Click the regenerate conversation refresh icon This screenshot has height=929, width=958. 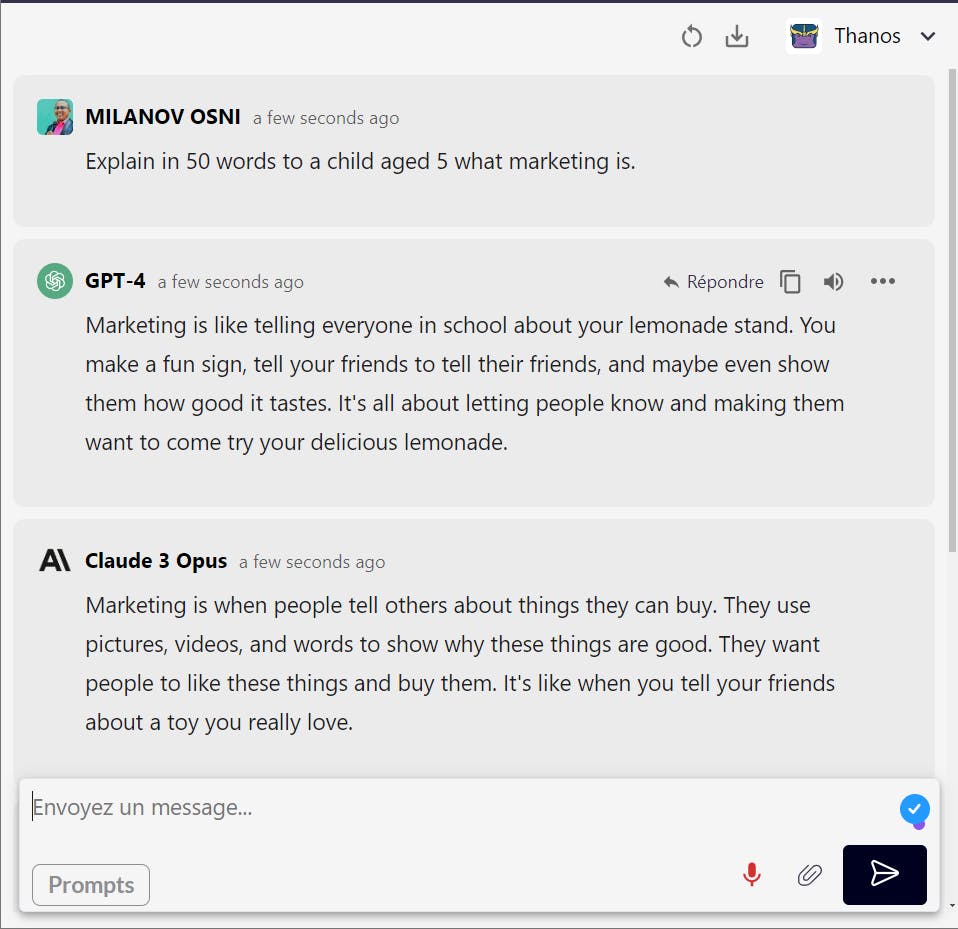(691, 37)
